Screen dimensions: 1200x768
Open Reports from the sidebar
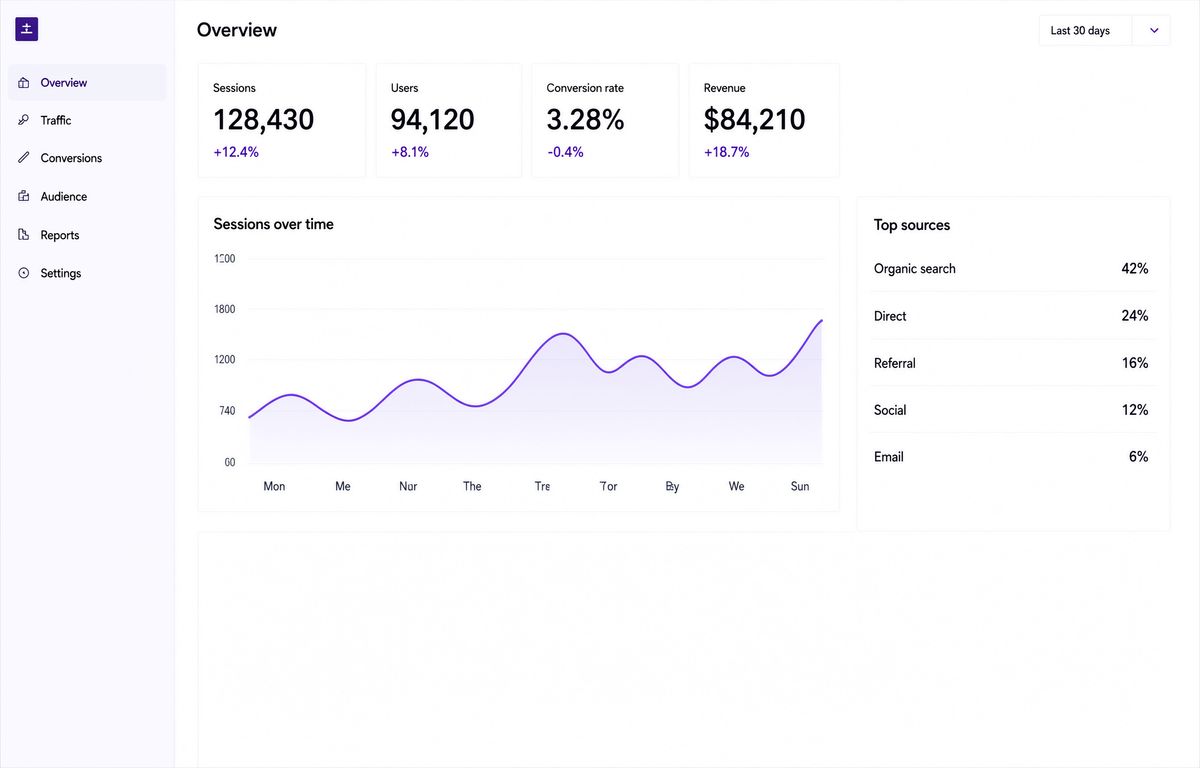87,235
